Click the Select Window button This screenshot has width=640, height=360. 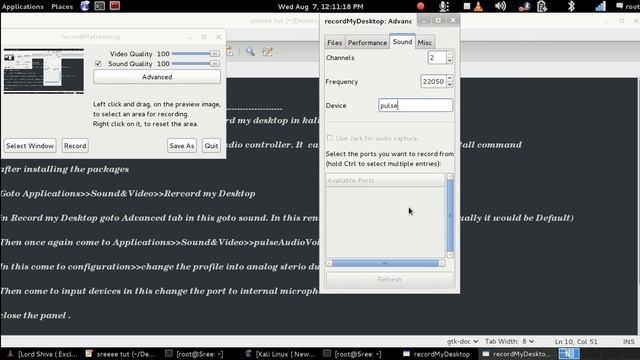pos(30,146)
